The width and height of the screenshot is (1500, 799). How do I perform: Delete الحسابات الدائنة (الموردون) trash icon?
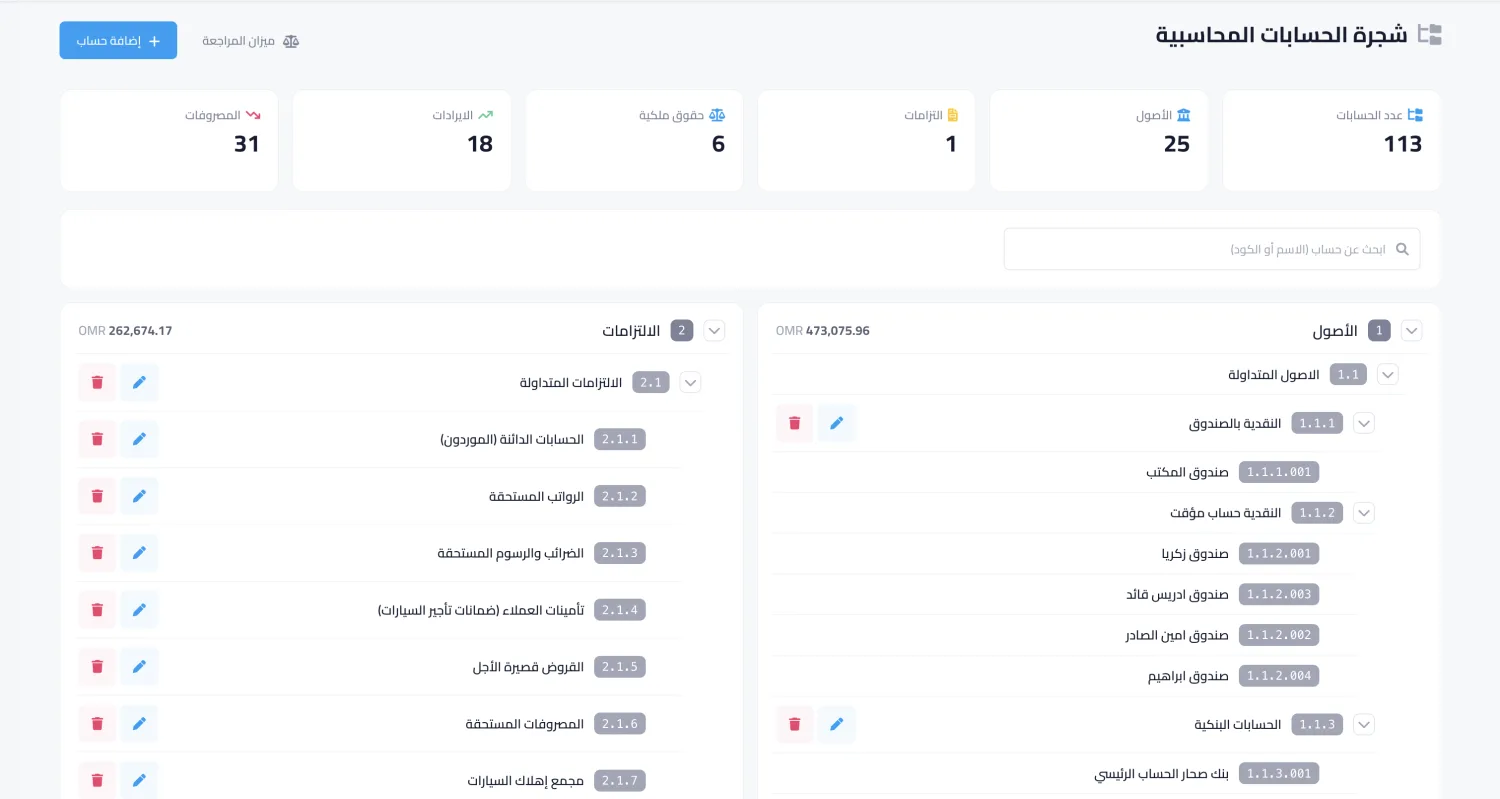[x=97, y=439]
